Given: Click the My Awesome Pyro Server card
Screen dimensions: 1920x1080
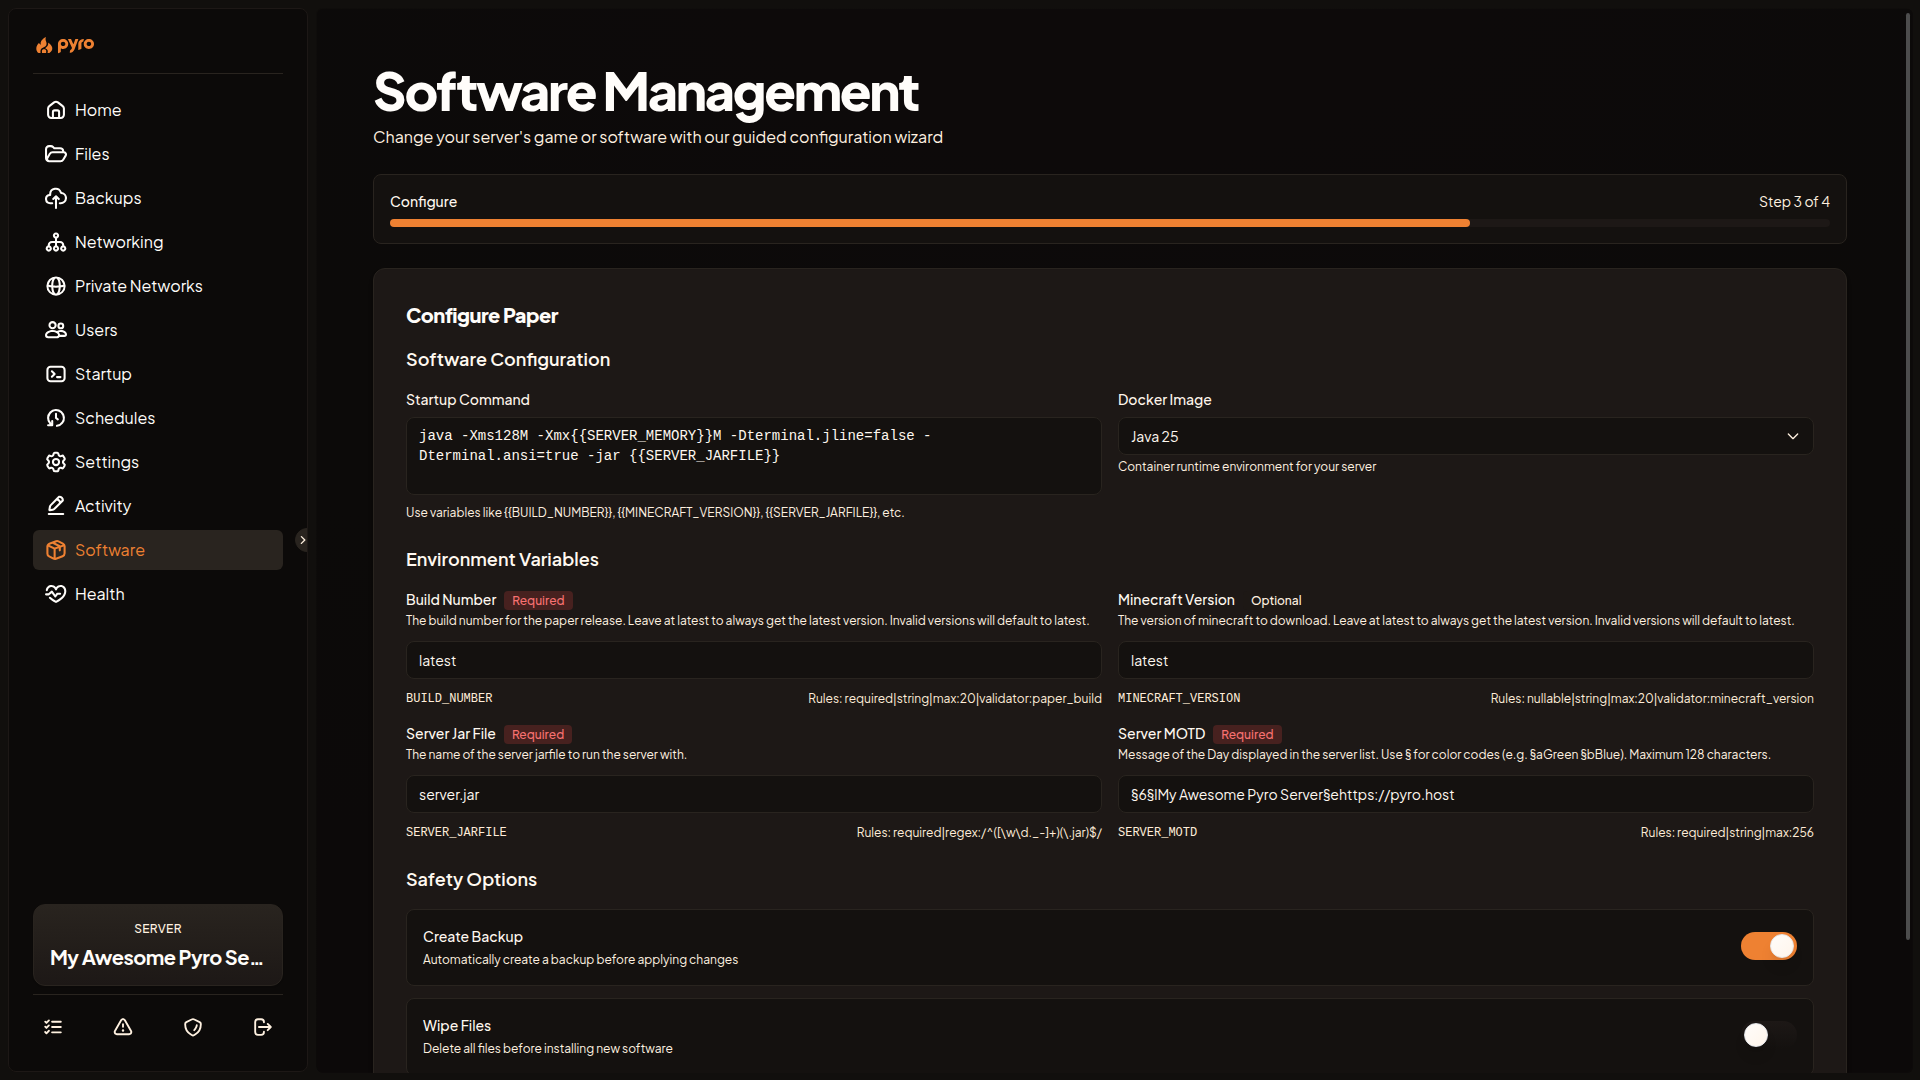Looking at the screenshot, I should (x=158, y=945).
